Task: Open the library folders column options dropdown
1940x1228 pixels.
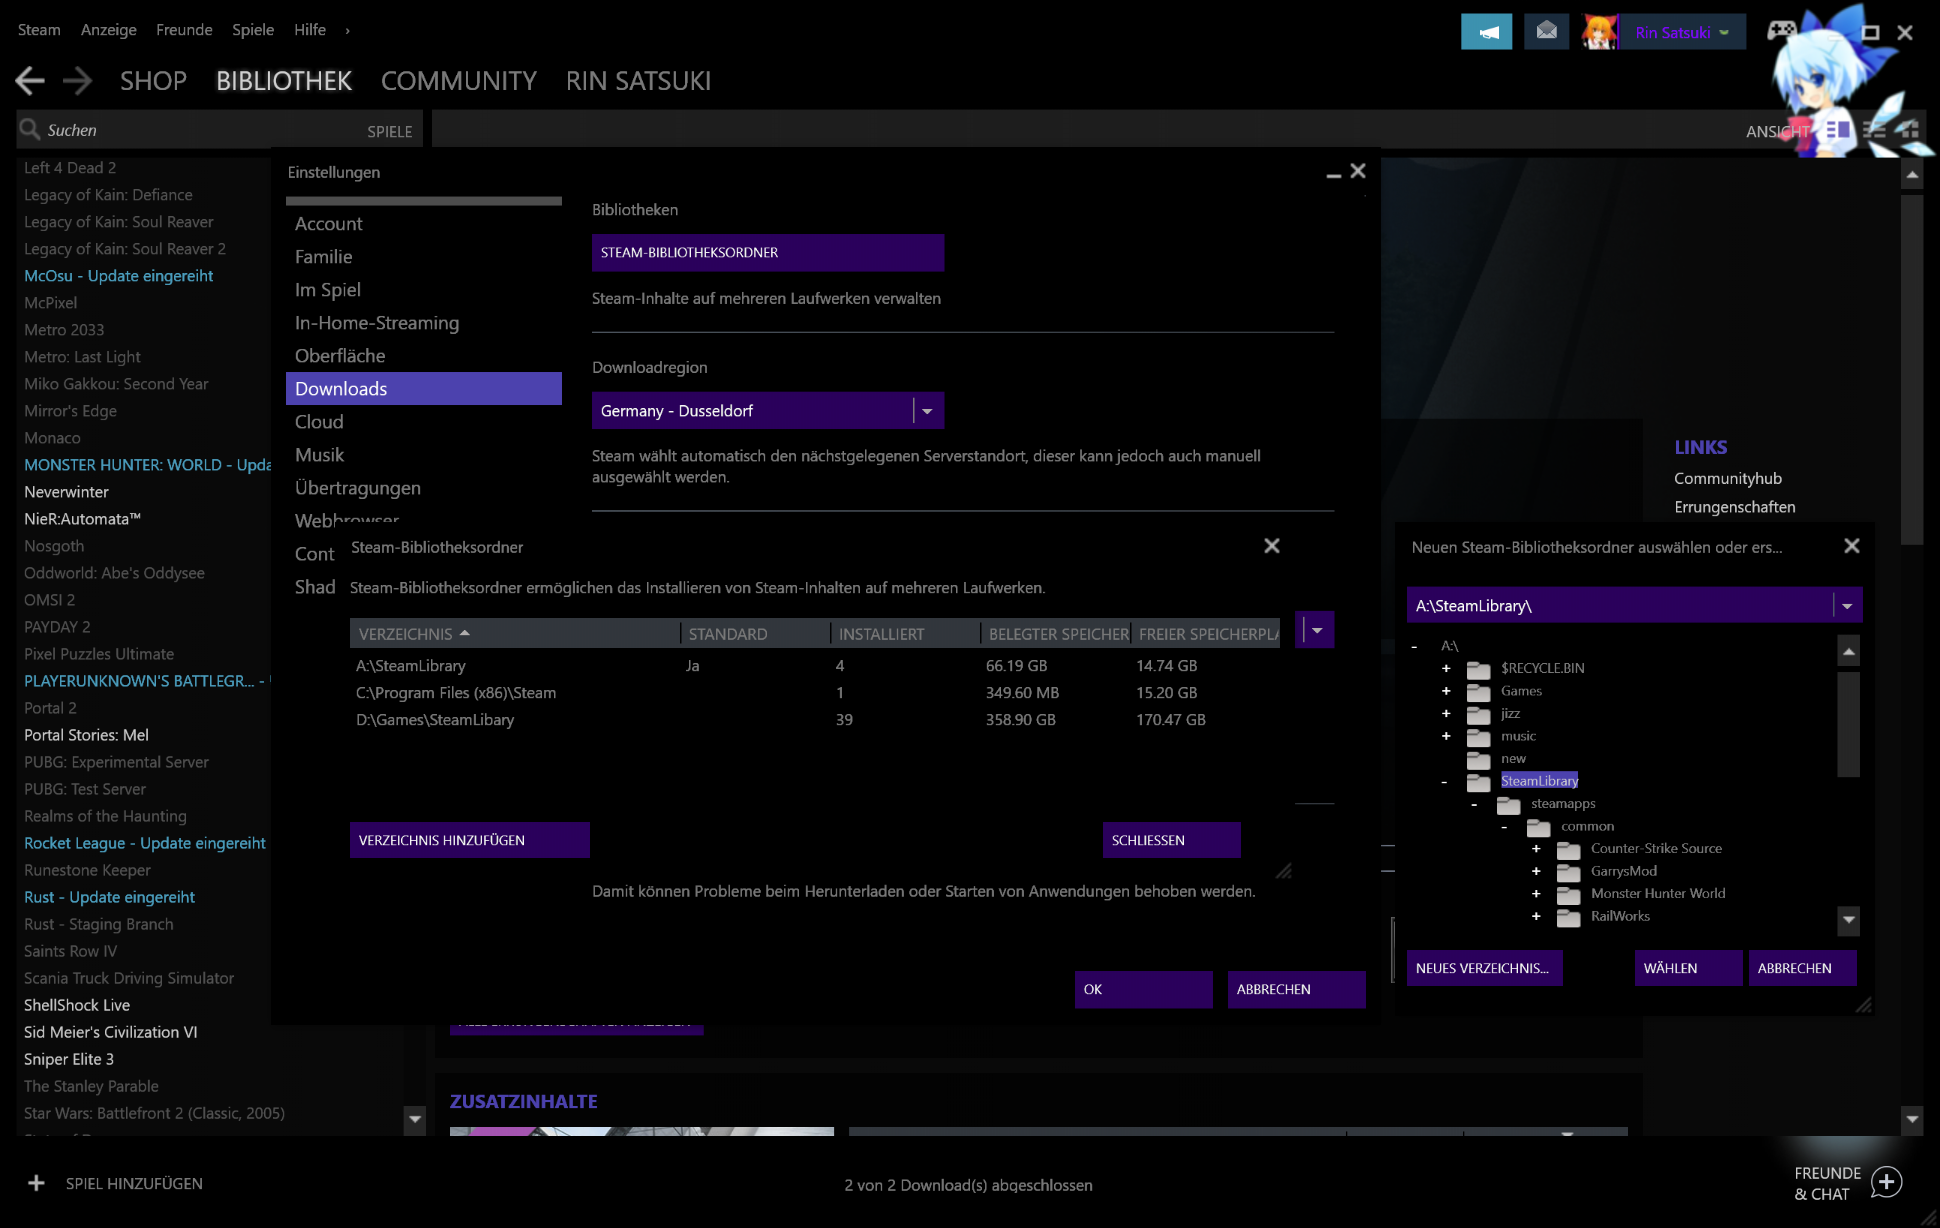Action: click(x=1316, y=630)
